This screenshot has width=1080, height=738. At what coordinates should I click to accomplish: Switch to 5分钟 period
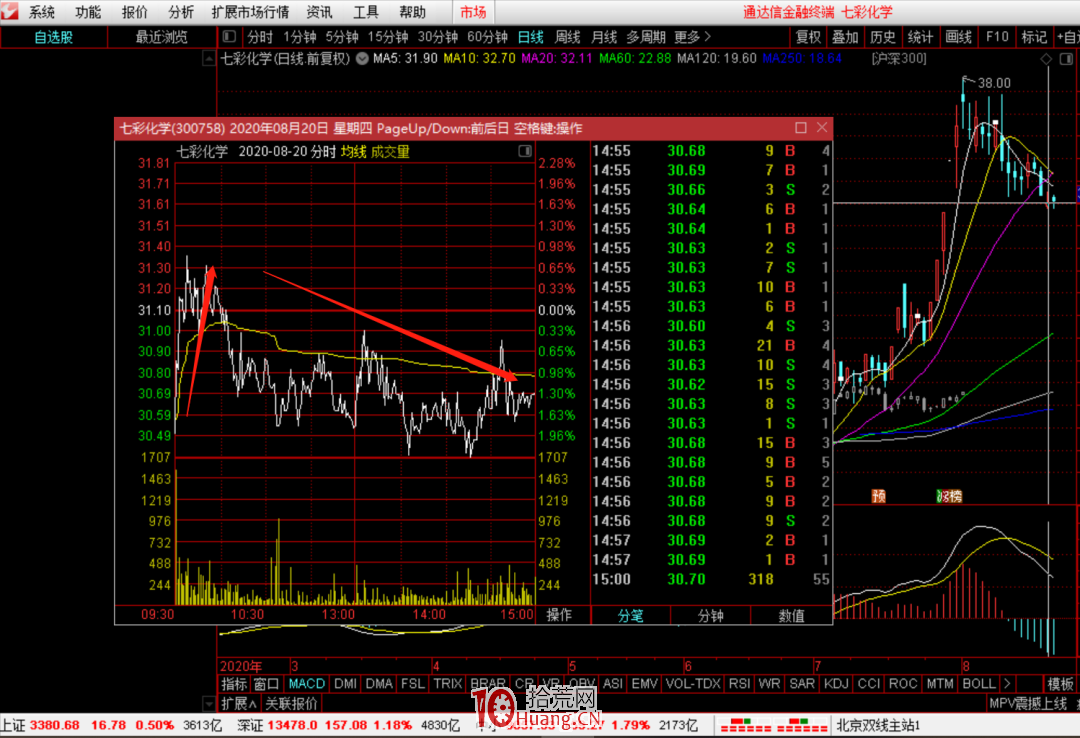coord(342,37)
